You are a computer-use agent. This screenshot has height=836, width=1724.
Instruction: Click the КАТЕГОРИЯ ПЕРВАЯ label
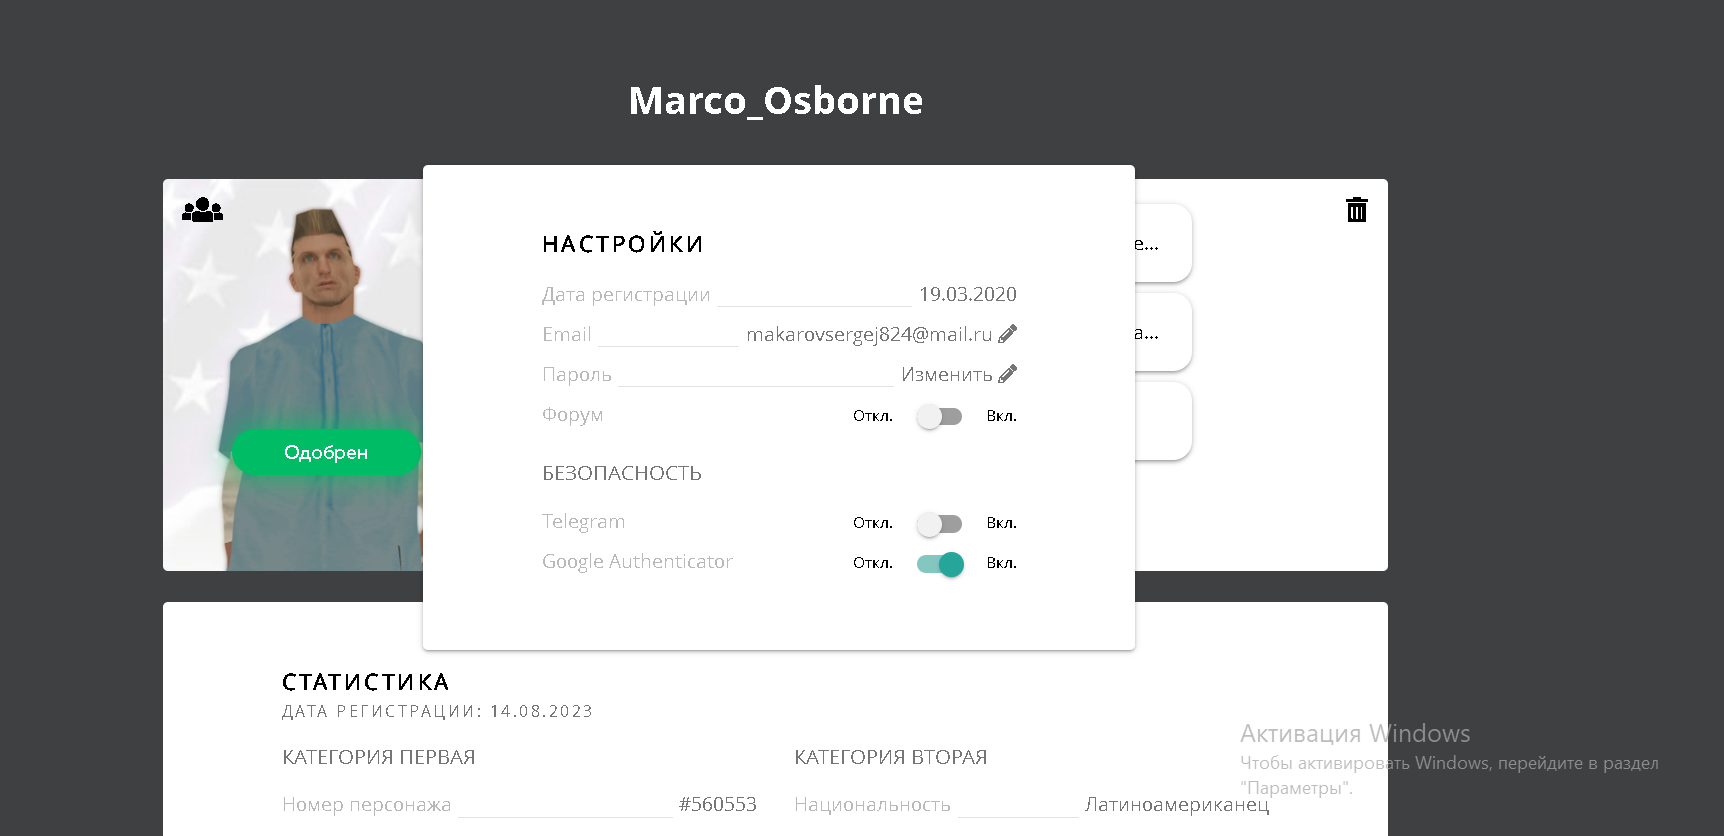(379, 757)
